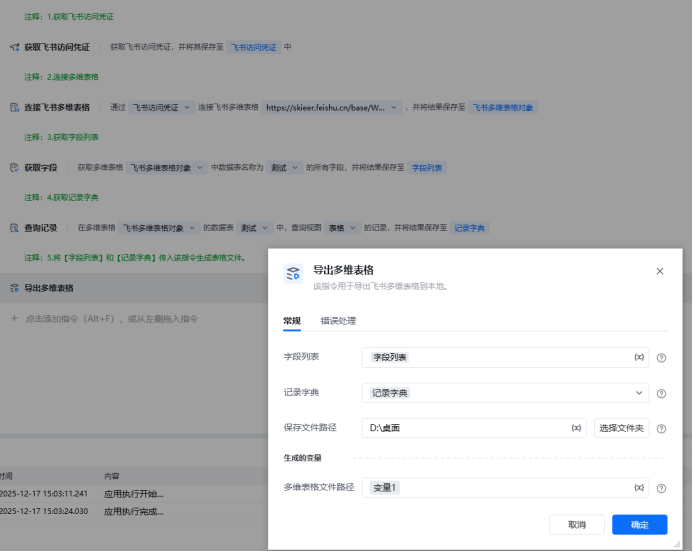The height and width of the screenshot is (552, 693).
Task: Select comment 注释: 3.获取字段列表
Action: 61,137
